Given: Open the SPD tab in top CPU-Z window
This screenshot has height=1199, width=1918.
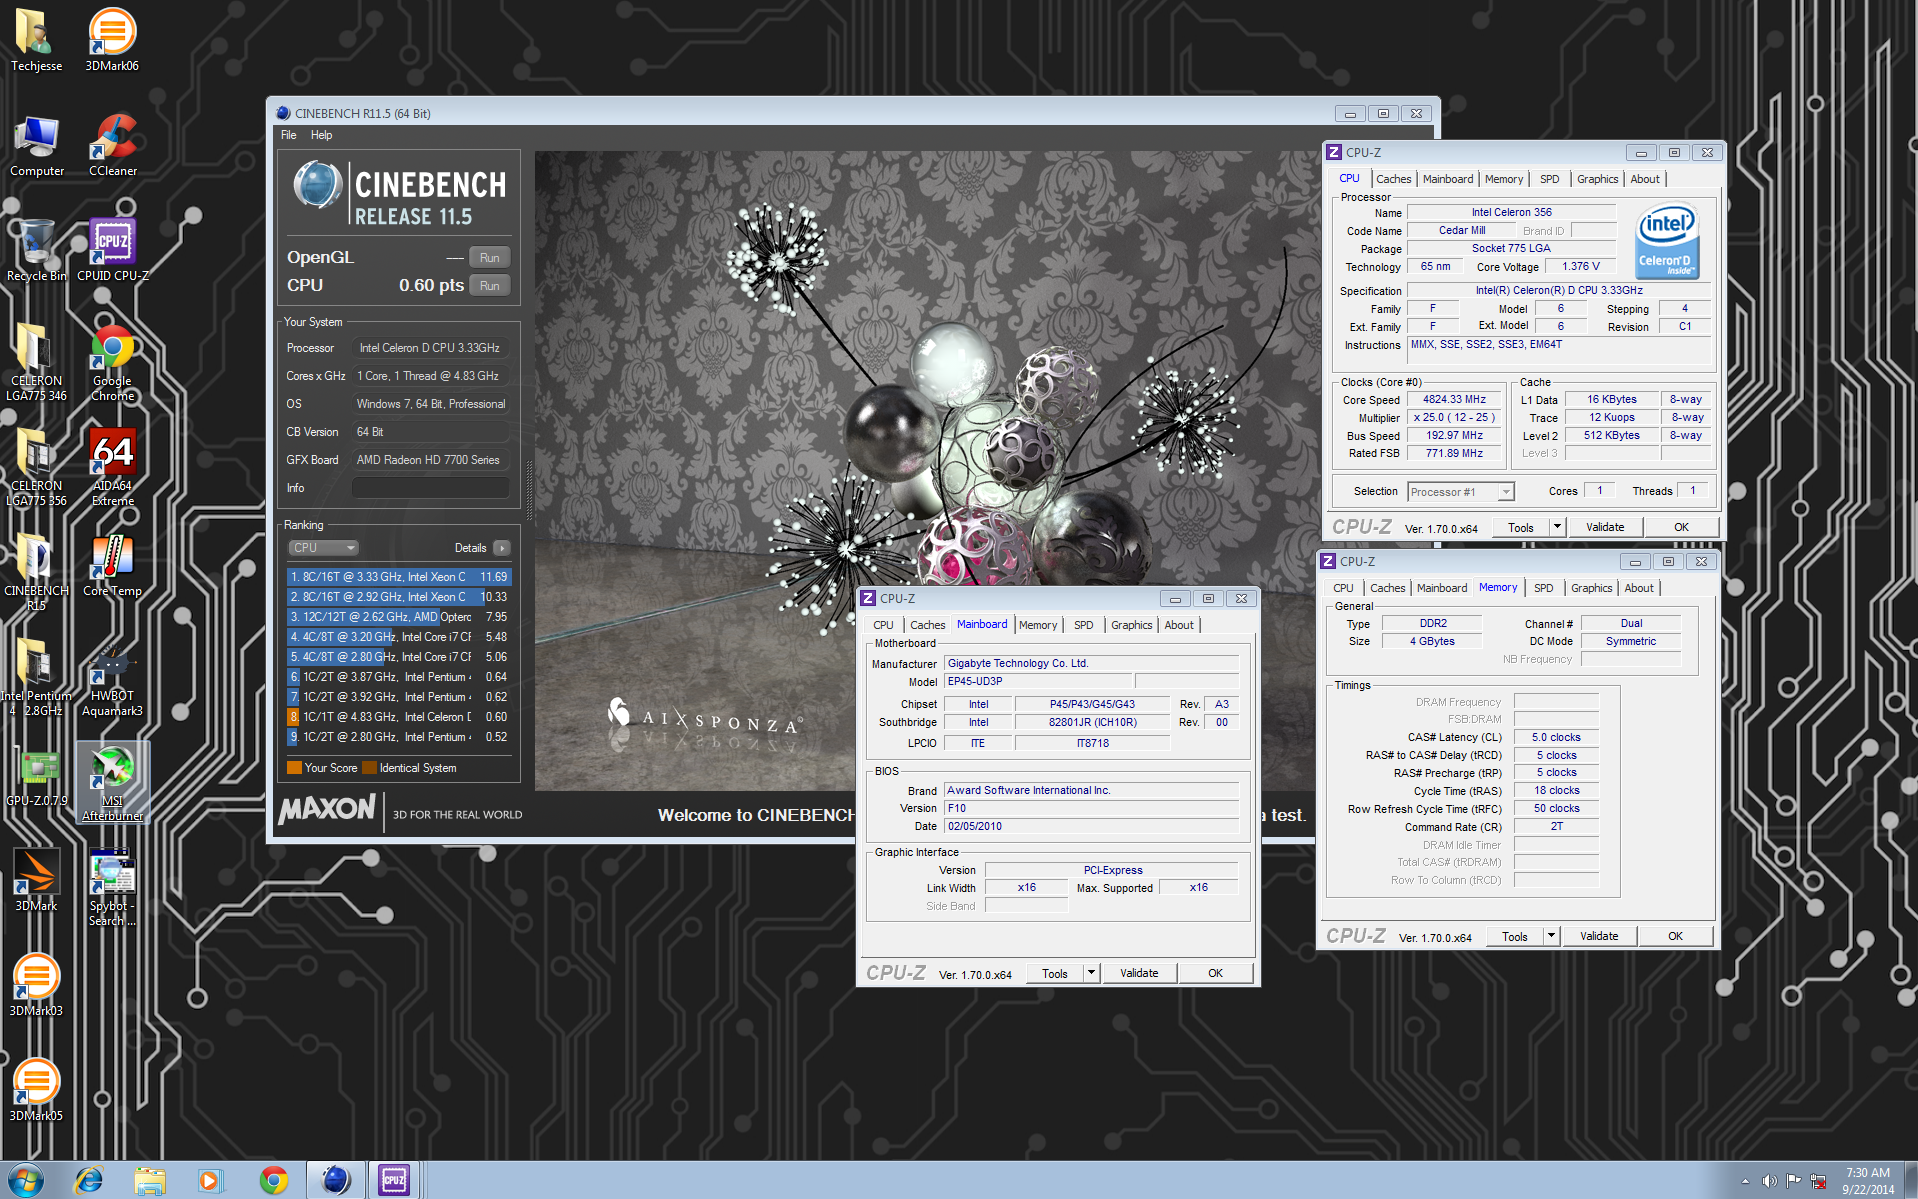Looking at the screenshot, I should click(x=1549, y=179).
